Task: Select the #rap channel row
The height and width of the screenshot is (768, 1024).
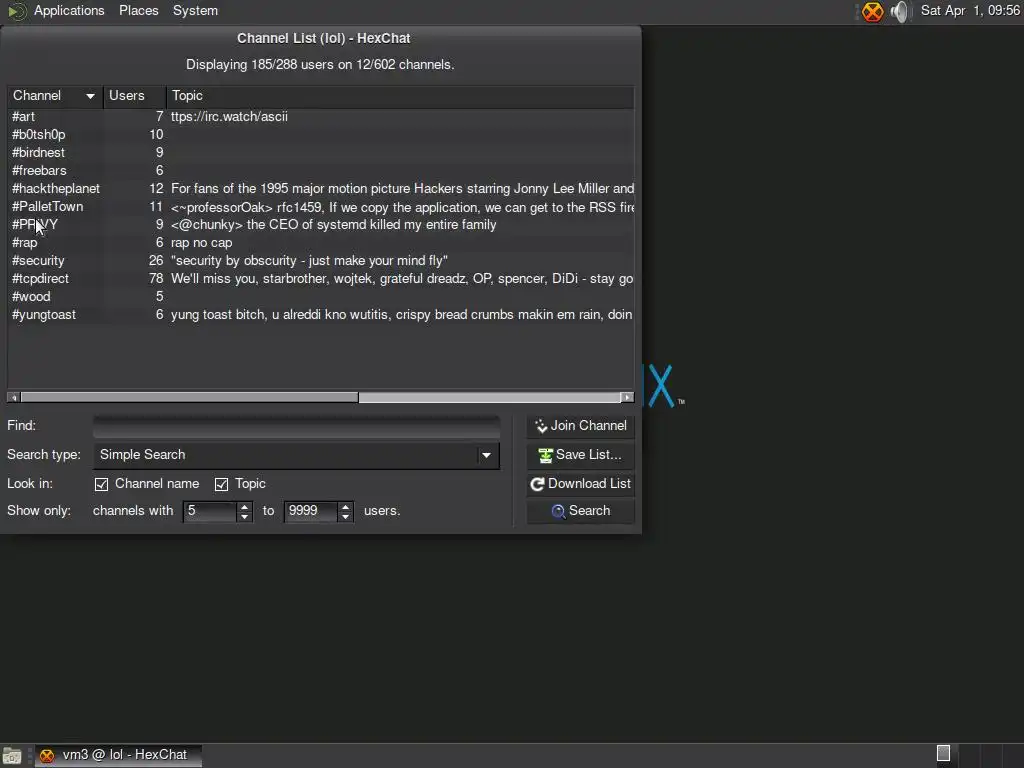Action: pyautogui.click(x=320, y=242)
